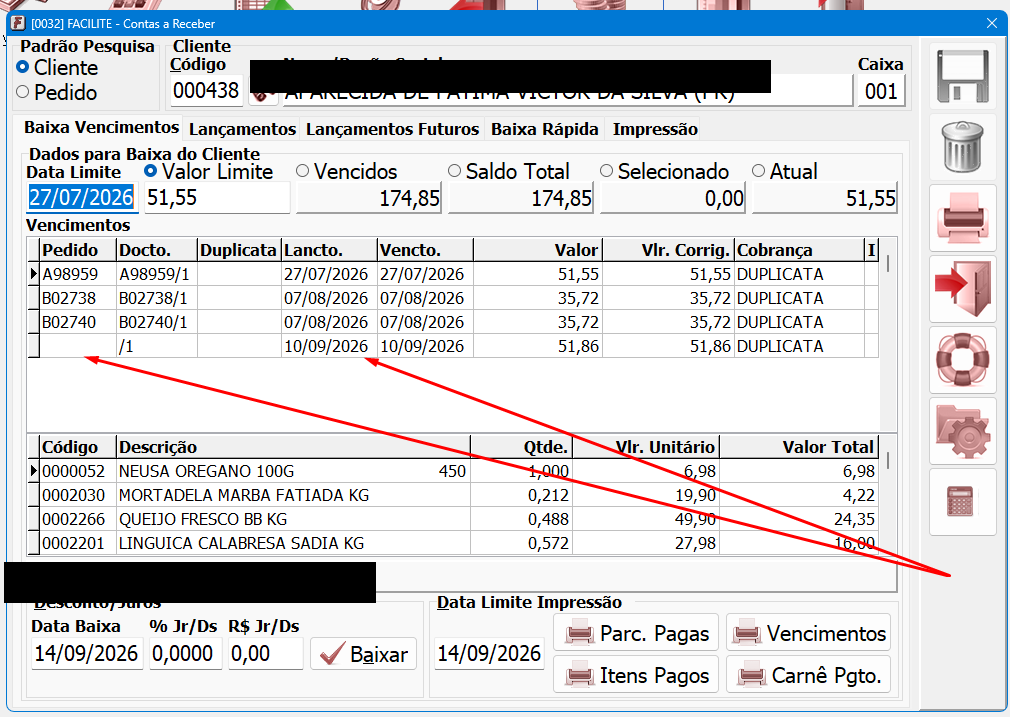Click the trash can delete icon
This screenshot has height=717, width=1010.
pyautogui.click(x=962, y=147)
